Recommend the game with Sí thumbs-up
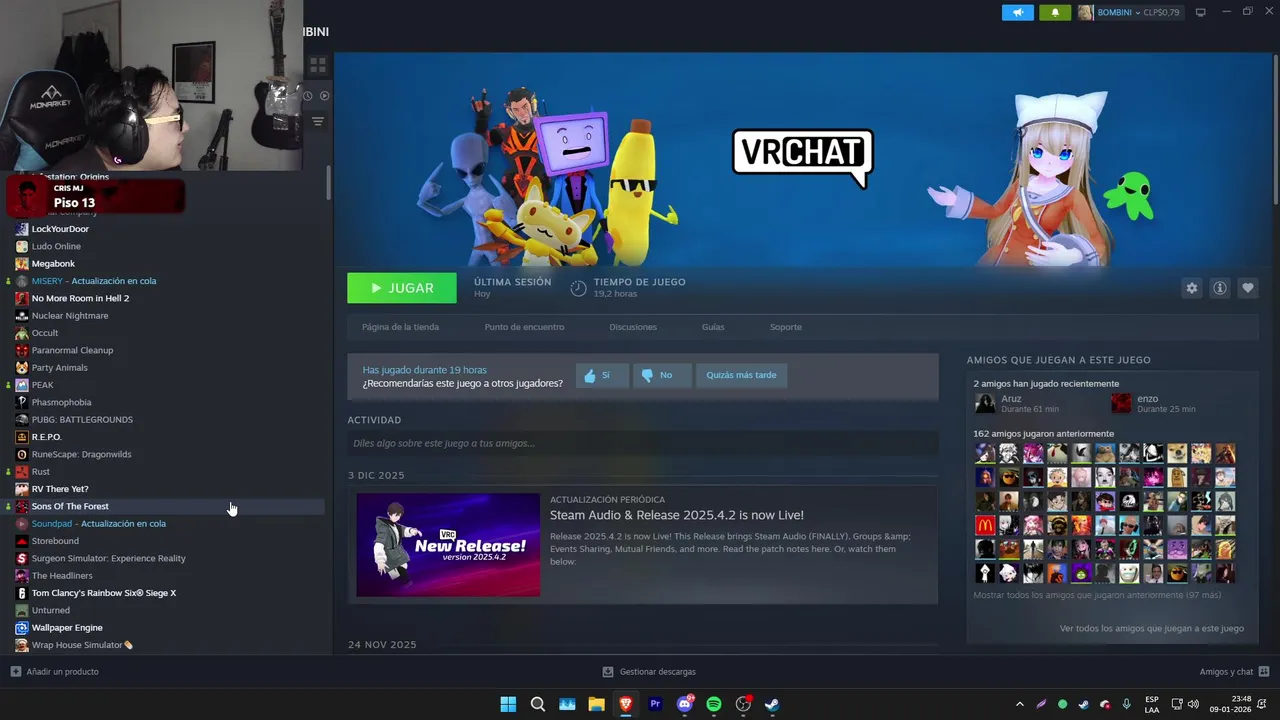The height and width of the screenshot is (720, 1280). 602,375
